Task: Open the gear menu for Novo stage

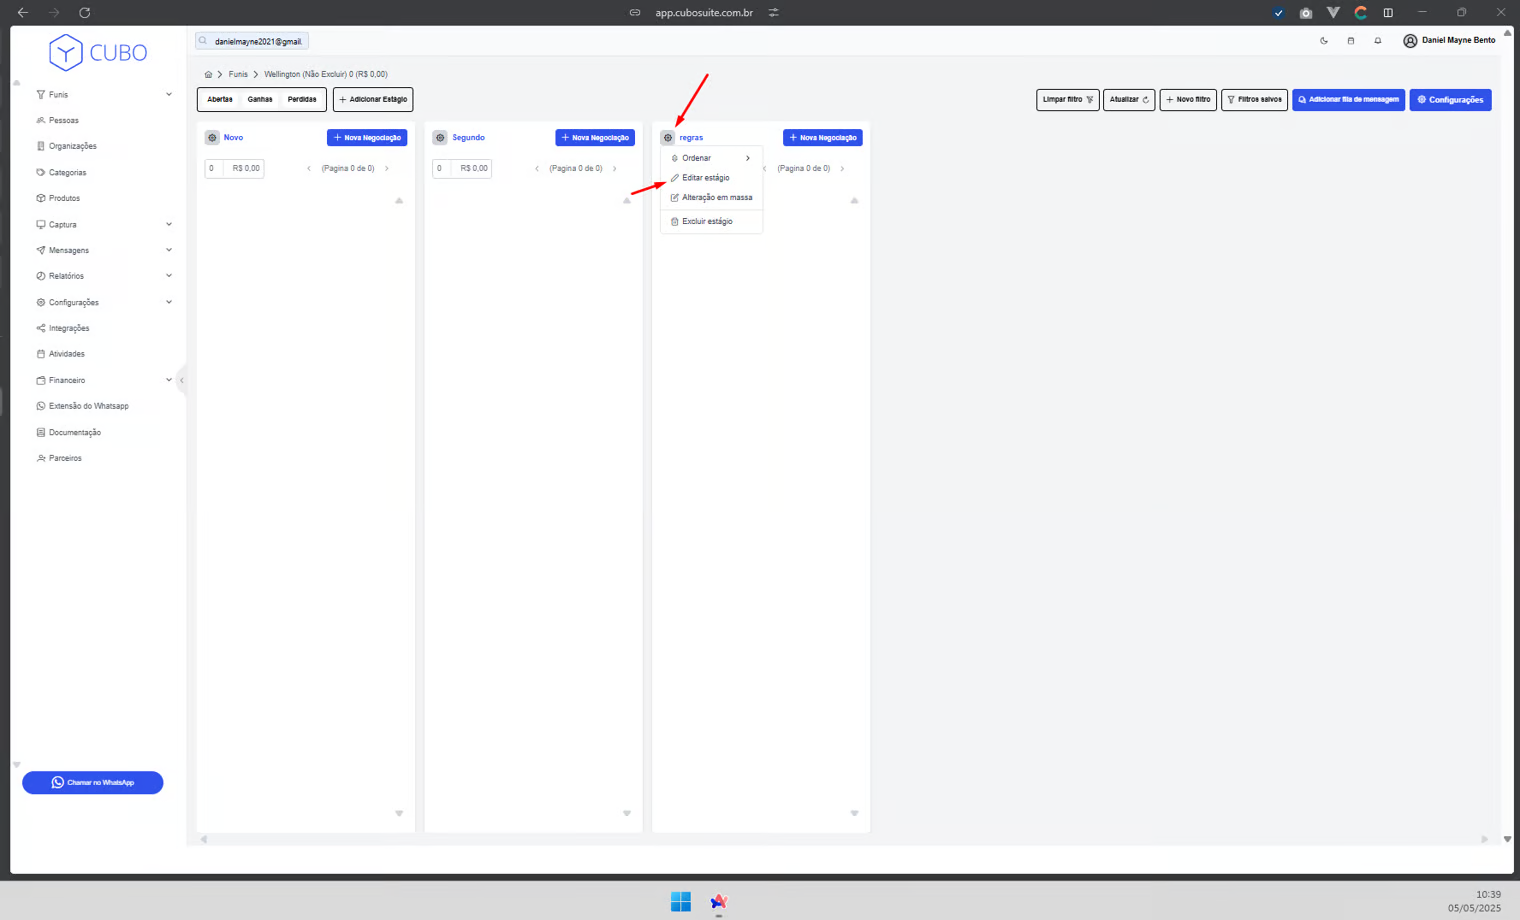Action: (212, 138)
